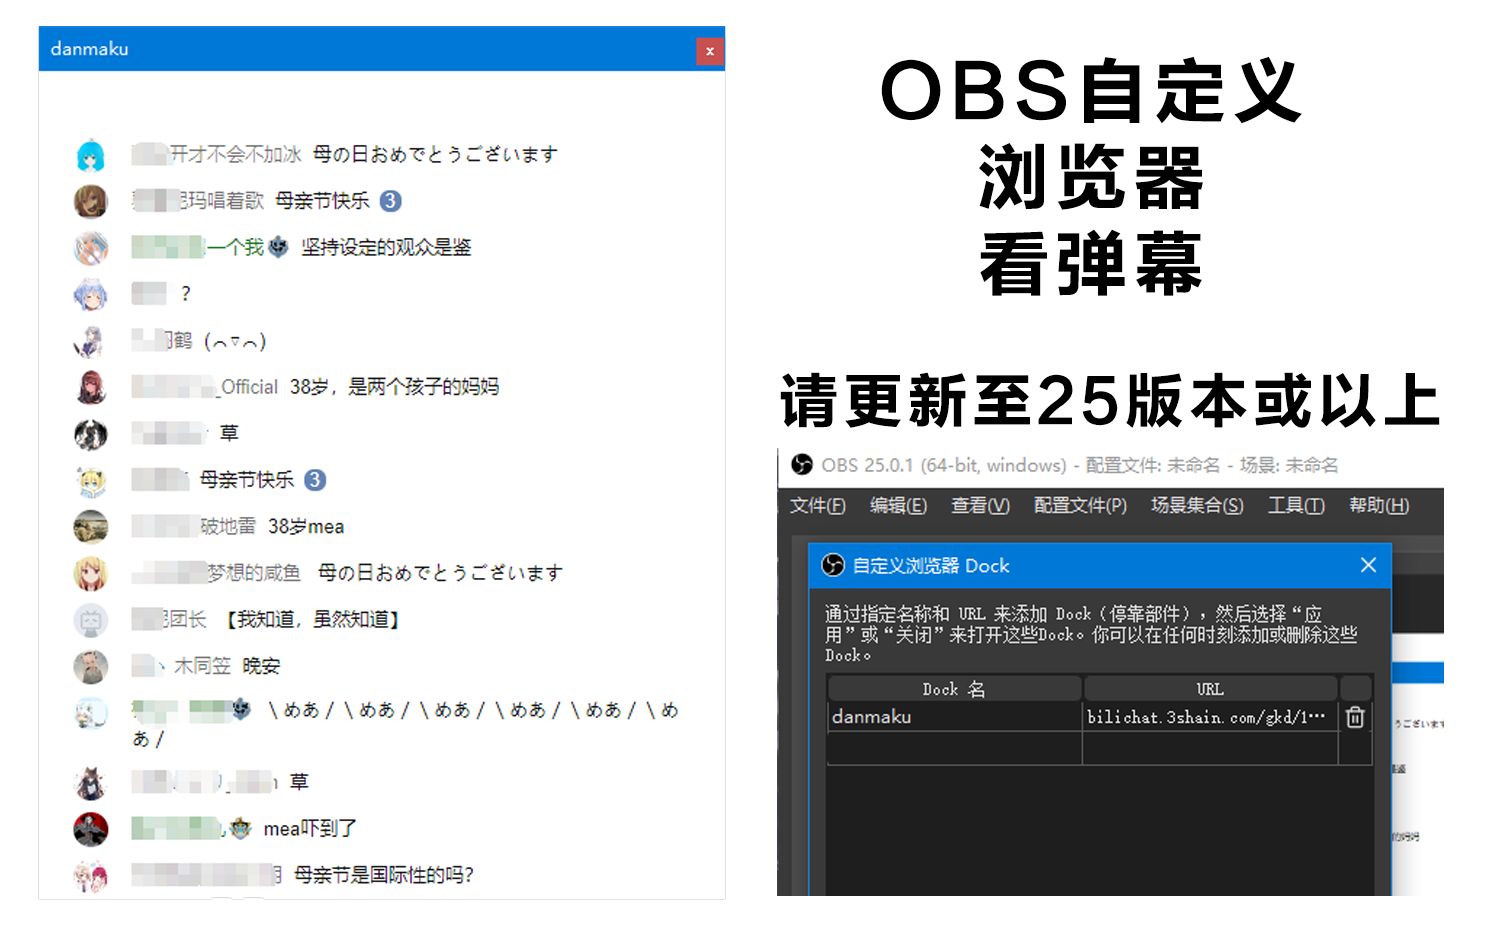This screenshot has width=1503, height=939.
Task: Click avatar beside 破地雷 38岁mea
Action: (x=91, y=526)
